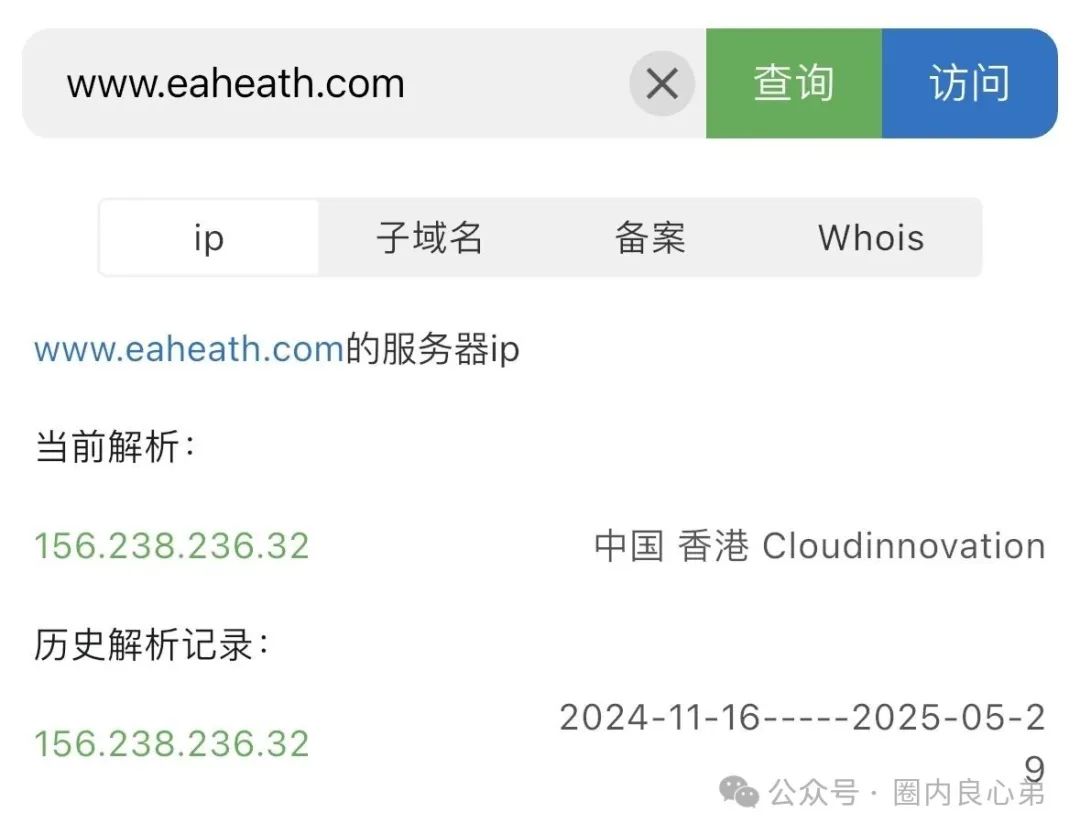Screen dimensions: 1080x835
Task: Clear the domain search field with X icon
Action: coord(662,83)
